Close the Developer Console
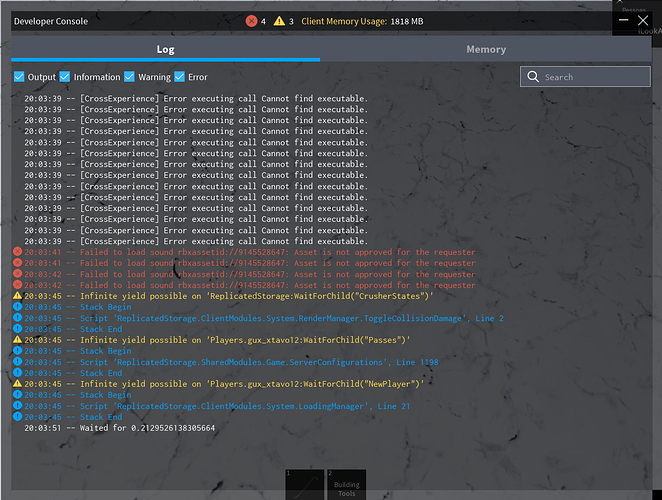Screen dimensions: 662x500 click(x=643, y=20)
